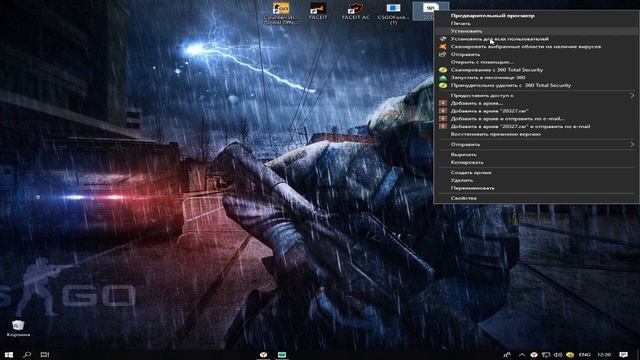Switch the ENG input language indicator
640x360 pixels.
584,355
